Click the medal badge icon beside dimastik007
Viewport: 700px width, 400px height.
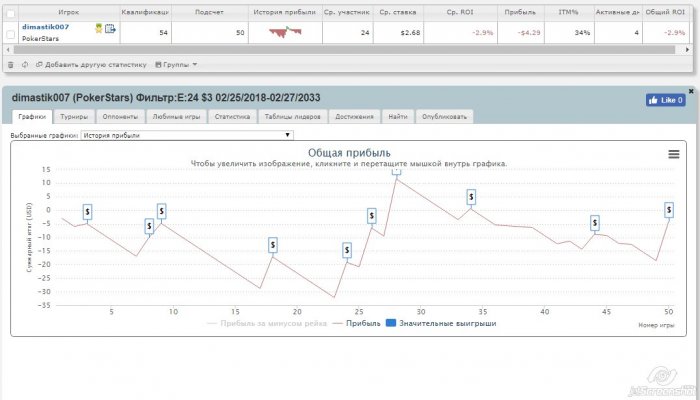point(99,29)
